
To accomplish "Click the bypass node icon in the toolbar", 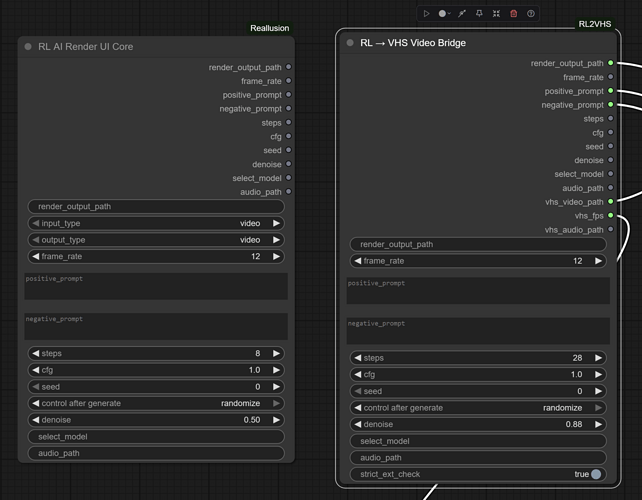I will 462,14.
